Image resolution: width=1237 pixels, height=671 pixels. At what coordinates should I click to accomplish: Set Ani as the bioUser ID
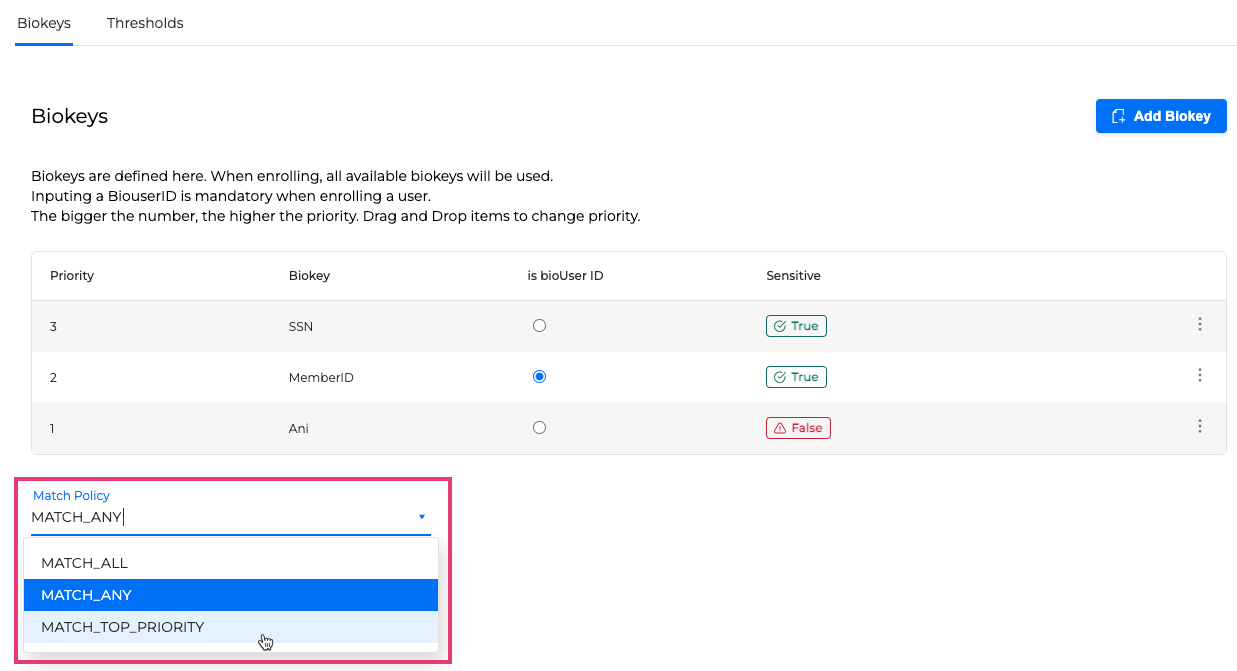pos(540,428)
